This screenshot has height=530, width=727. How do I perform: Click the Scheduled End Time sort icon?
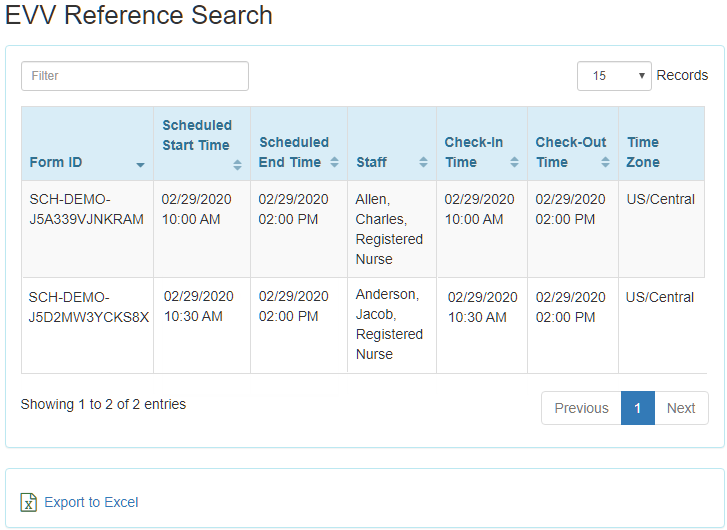335,163
